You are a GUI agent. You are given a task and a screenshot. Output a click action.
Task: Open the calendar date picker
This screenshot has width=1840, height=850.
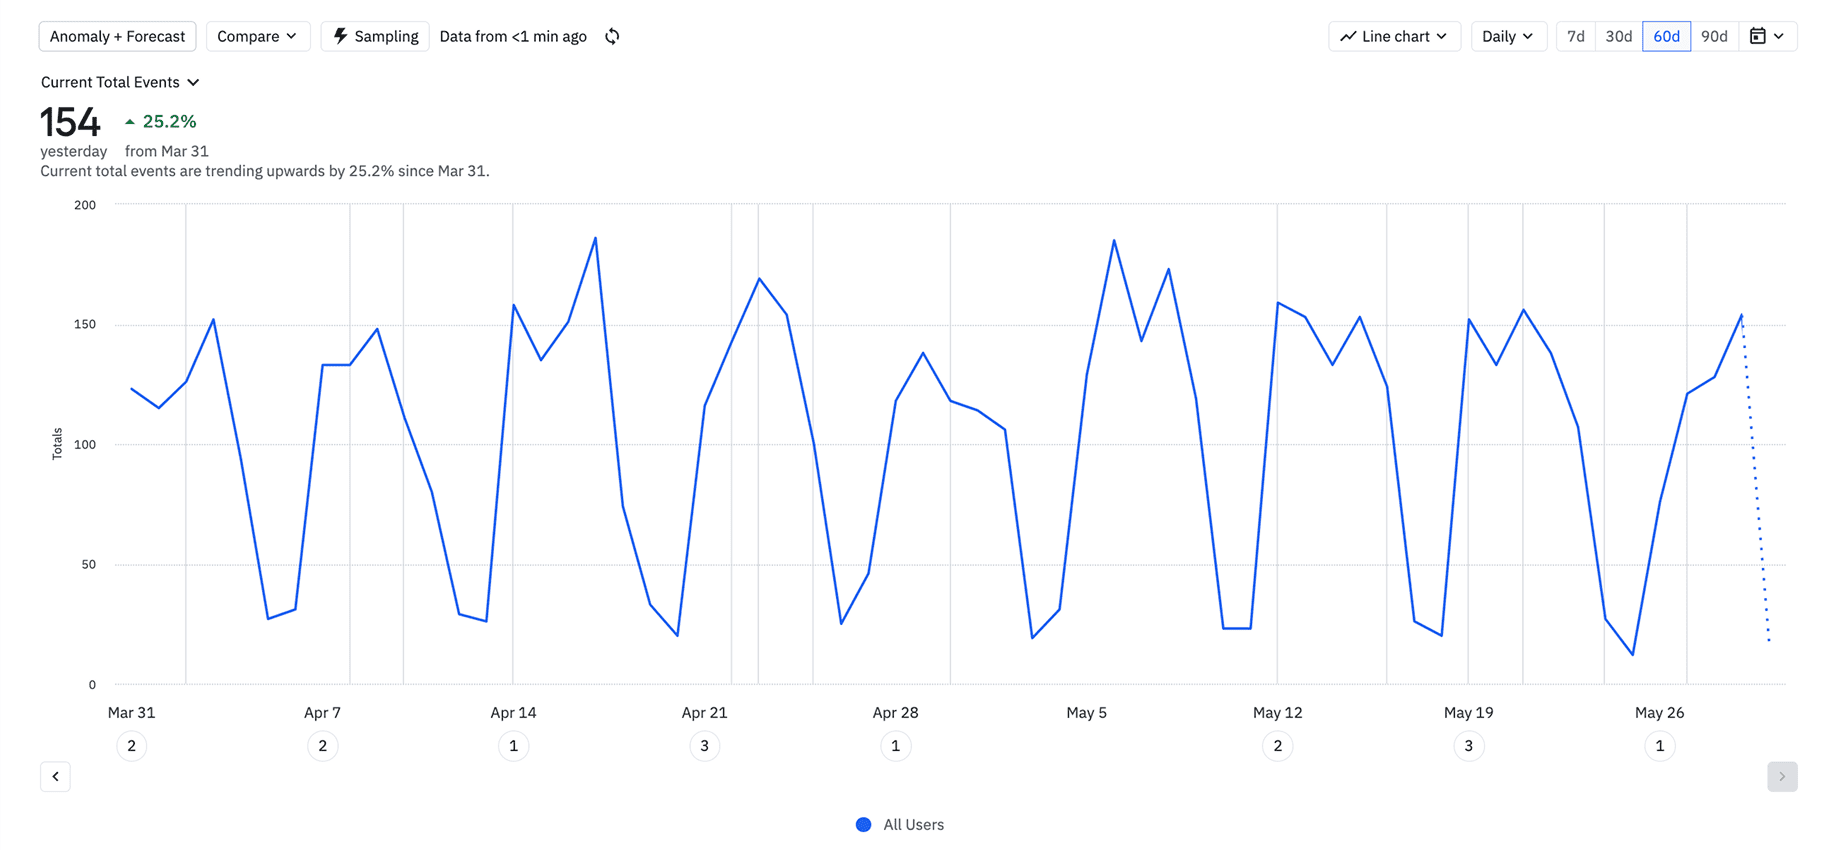1767,36
